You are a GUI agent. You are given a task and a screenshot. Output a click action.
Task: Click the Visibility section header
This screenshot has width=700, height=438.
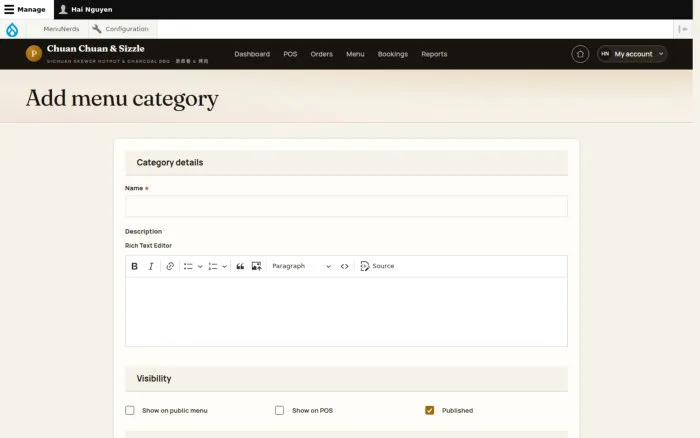(346, 379)
